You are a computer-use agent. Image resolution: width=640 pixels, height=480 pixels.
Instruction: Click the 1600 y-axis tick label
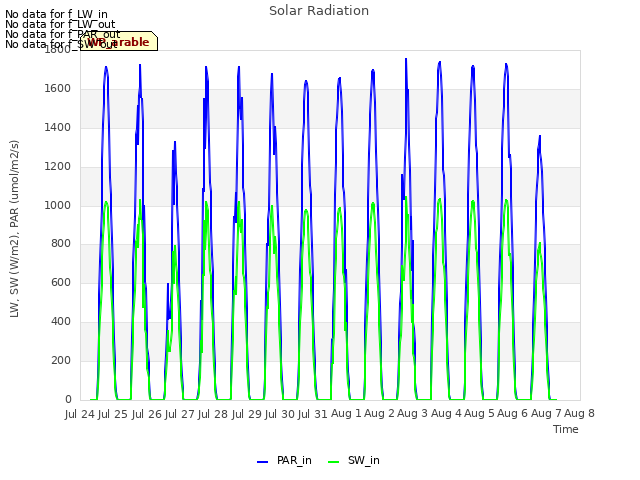point(58,89)
